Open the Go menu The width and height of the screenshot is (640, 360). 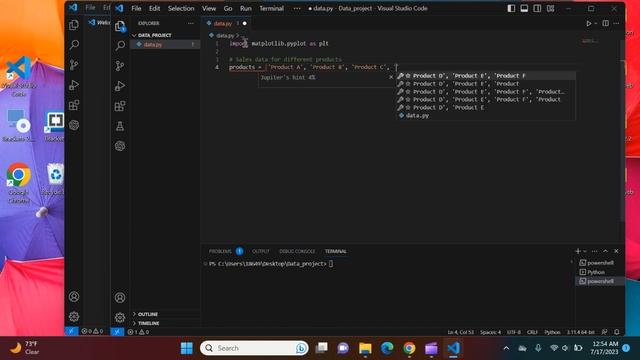click(228, 8)
